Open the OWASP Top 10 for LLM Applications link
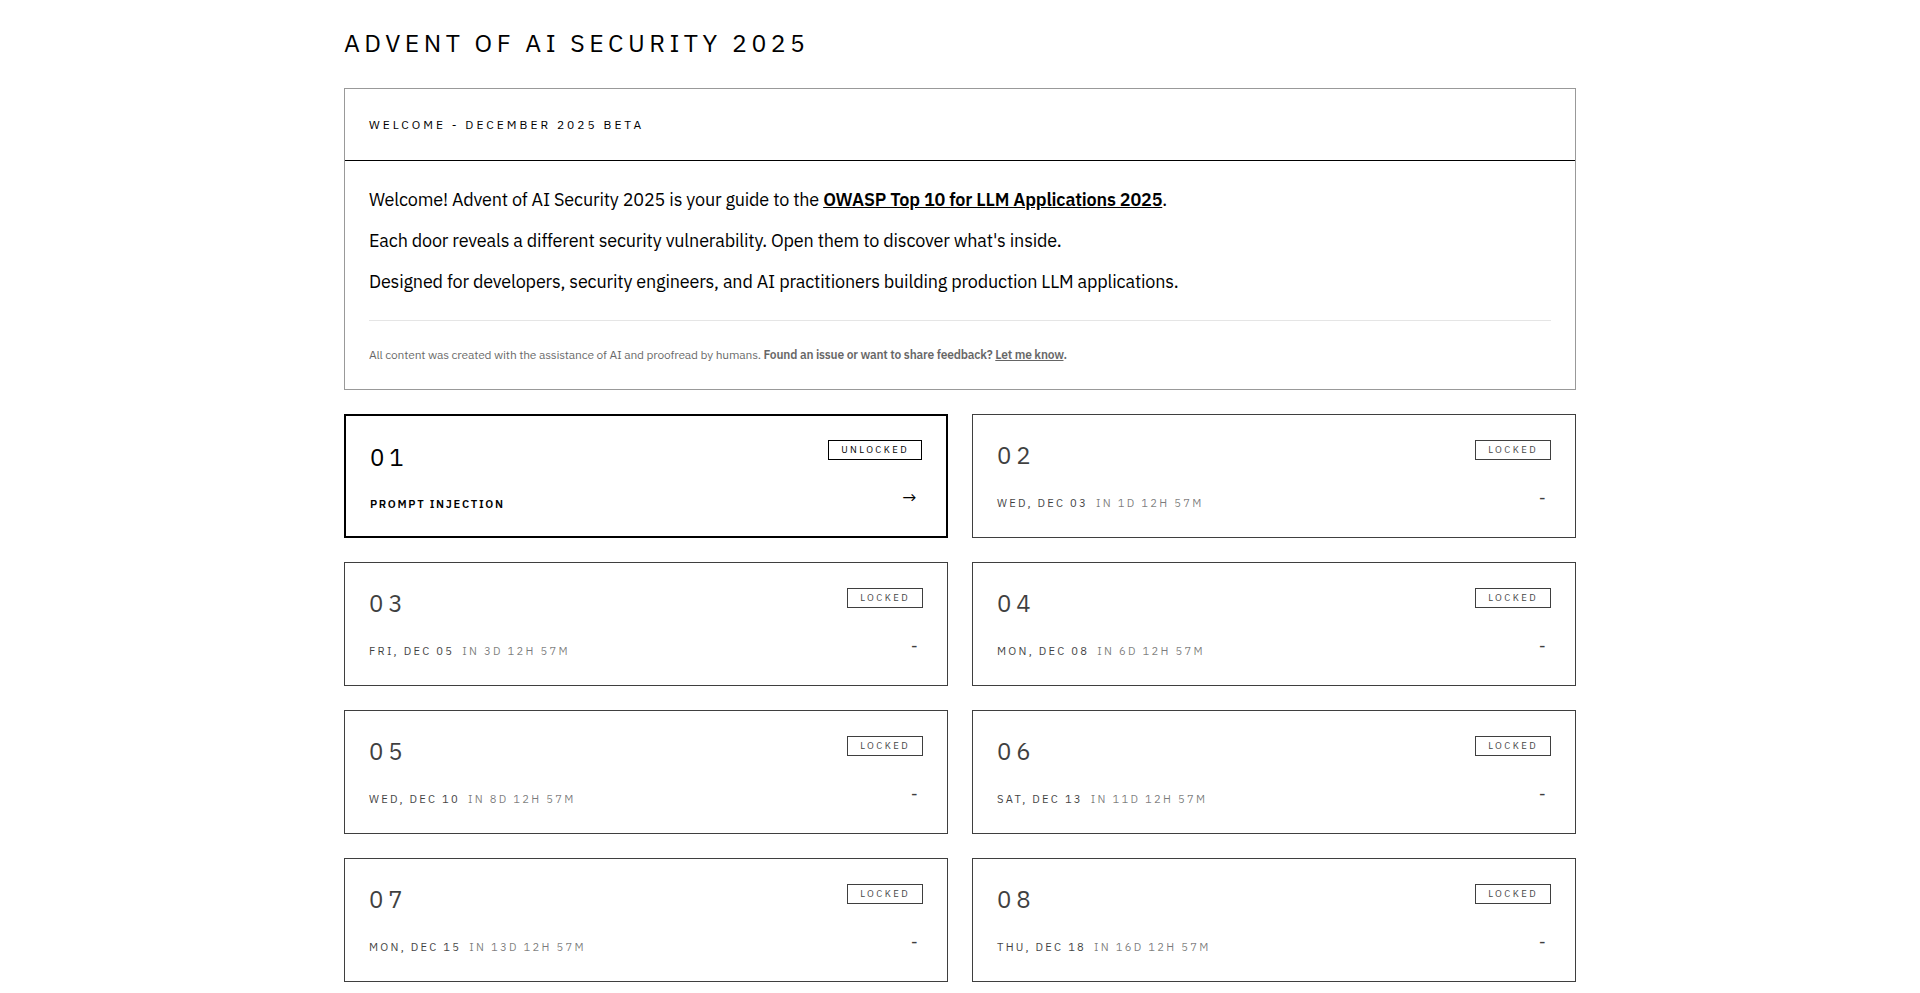Screen dimensions: 1920x993 (x=992, y=199)
